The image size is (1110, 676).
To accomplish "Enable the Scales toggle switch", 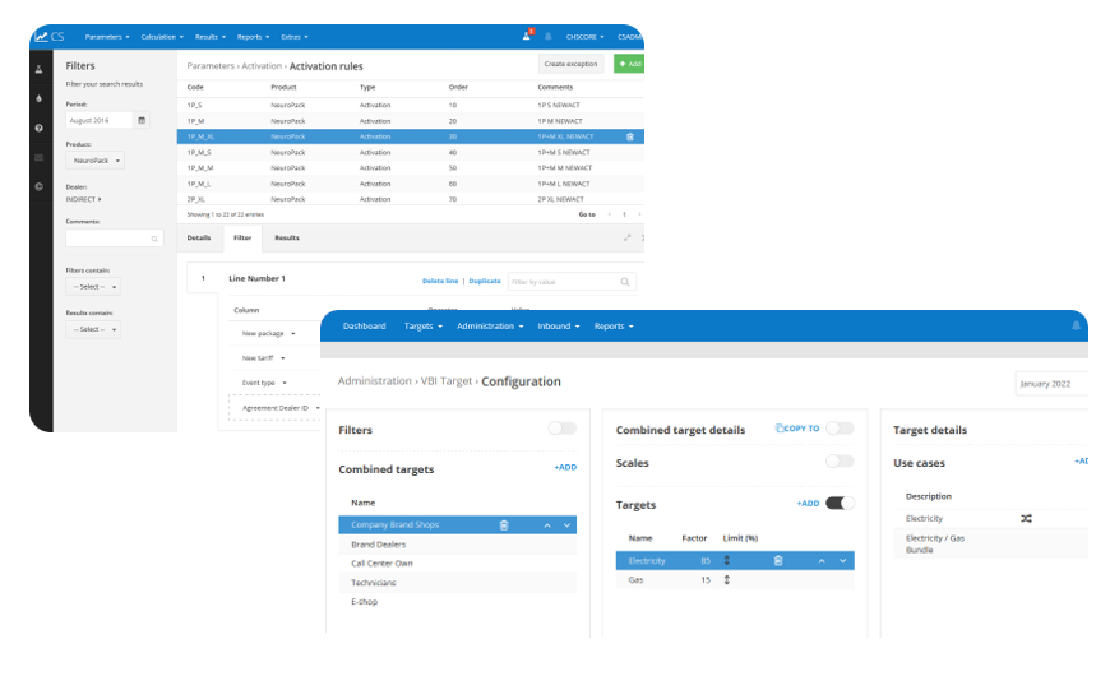I will click(839, 462).
